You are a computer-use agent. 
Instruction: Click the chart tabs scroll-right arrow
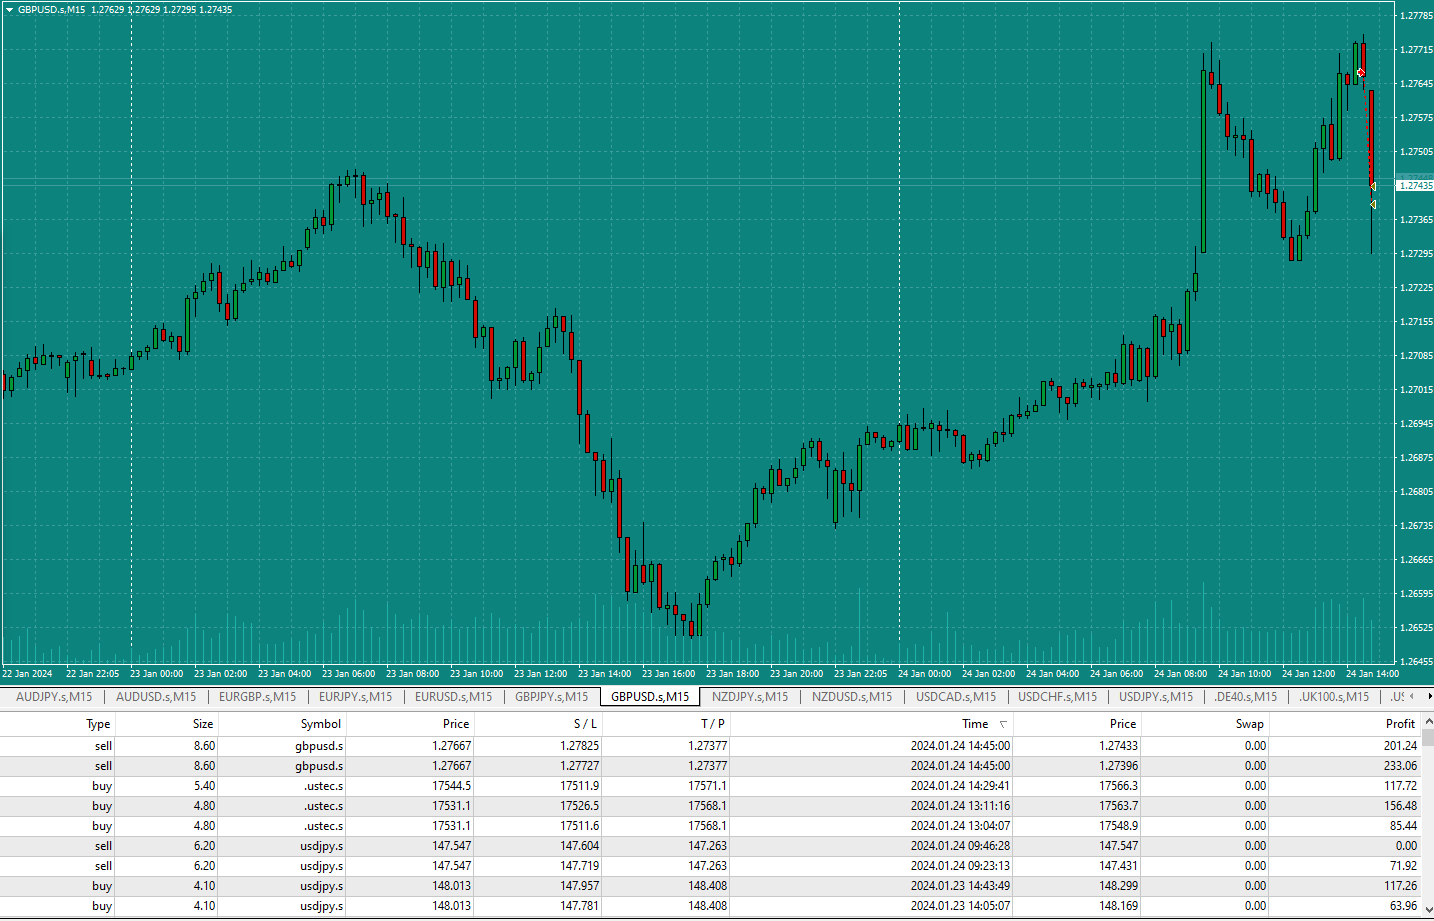click(x=1429, y=696)
